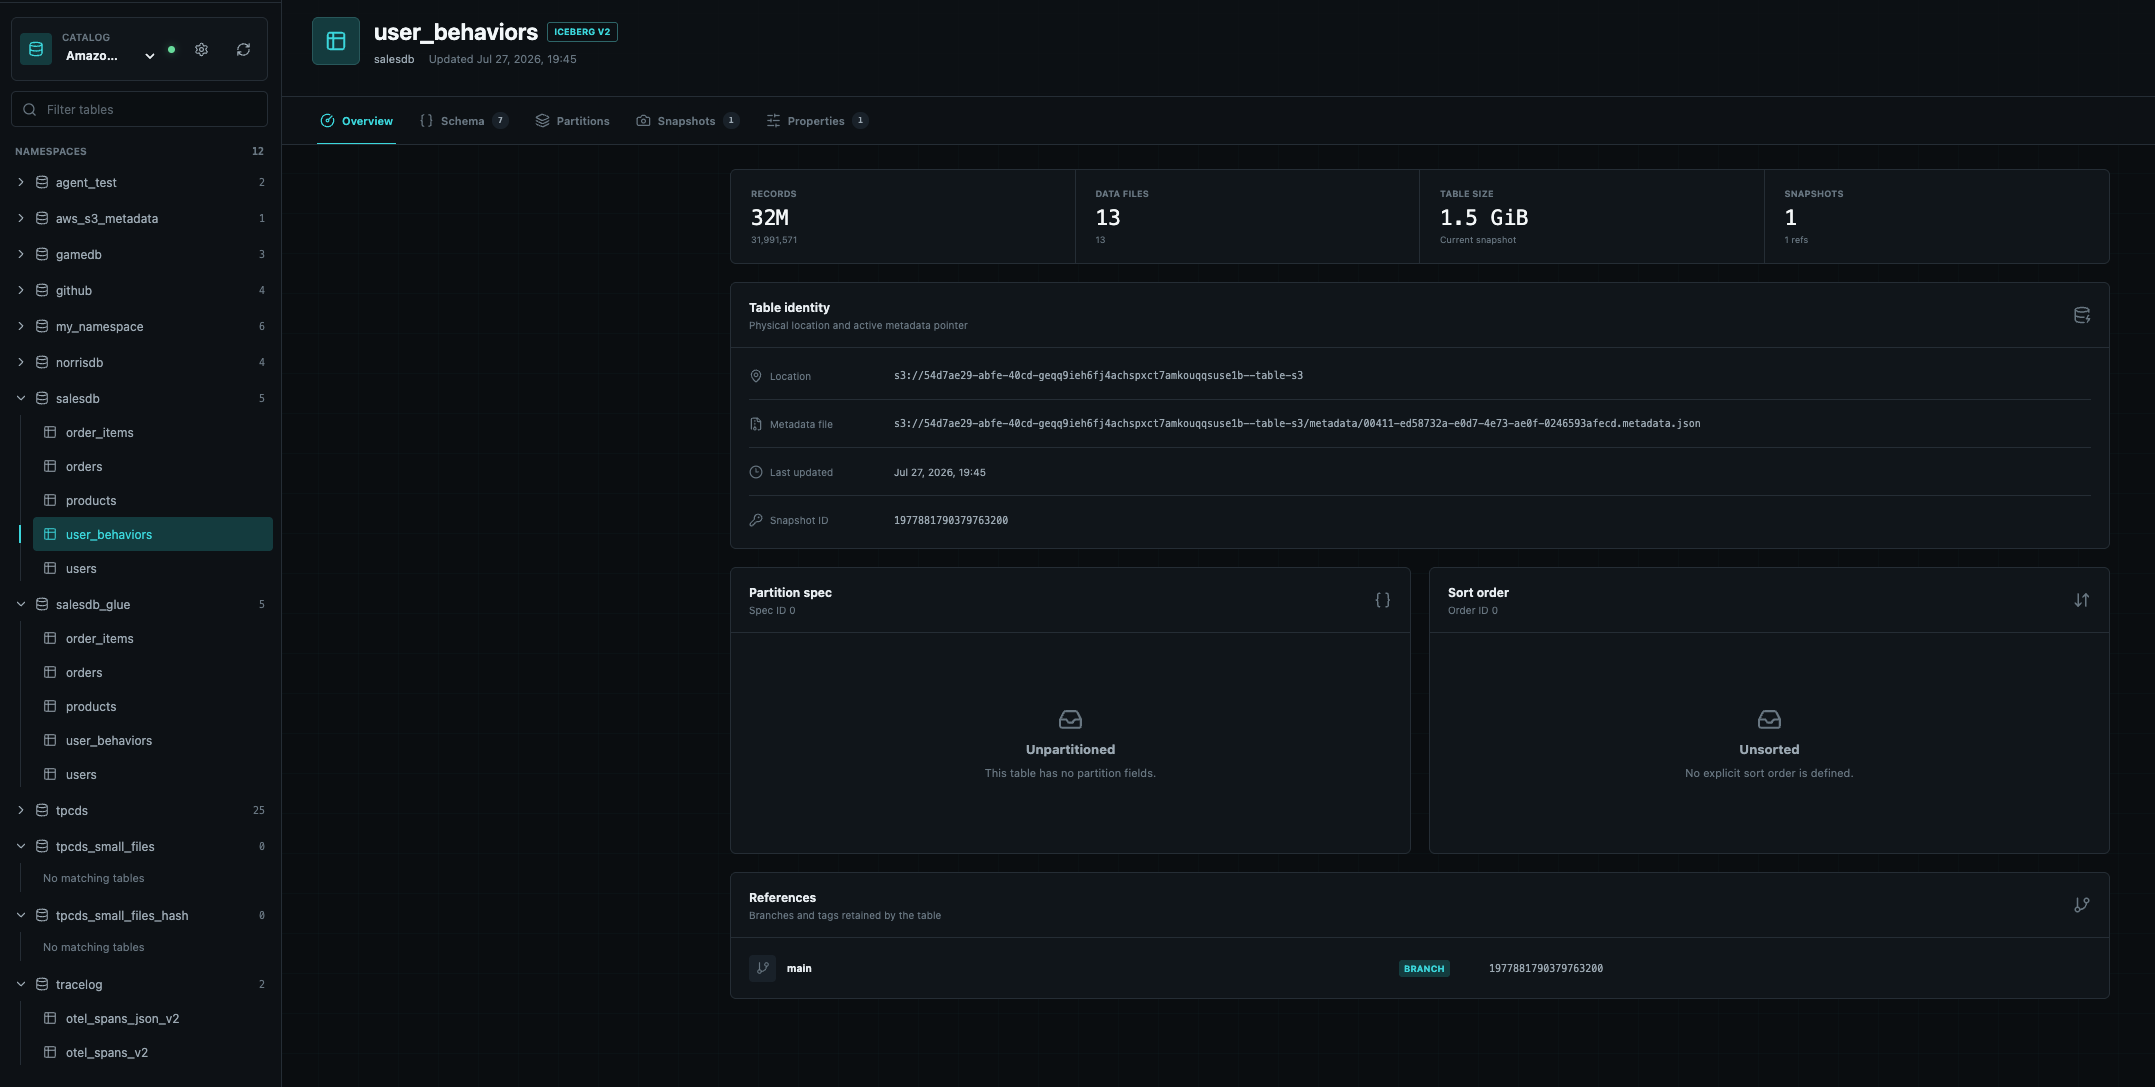Click the Table identity database icon
2155x1087 pixels.
2082,315
